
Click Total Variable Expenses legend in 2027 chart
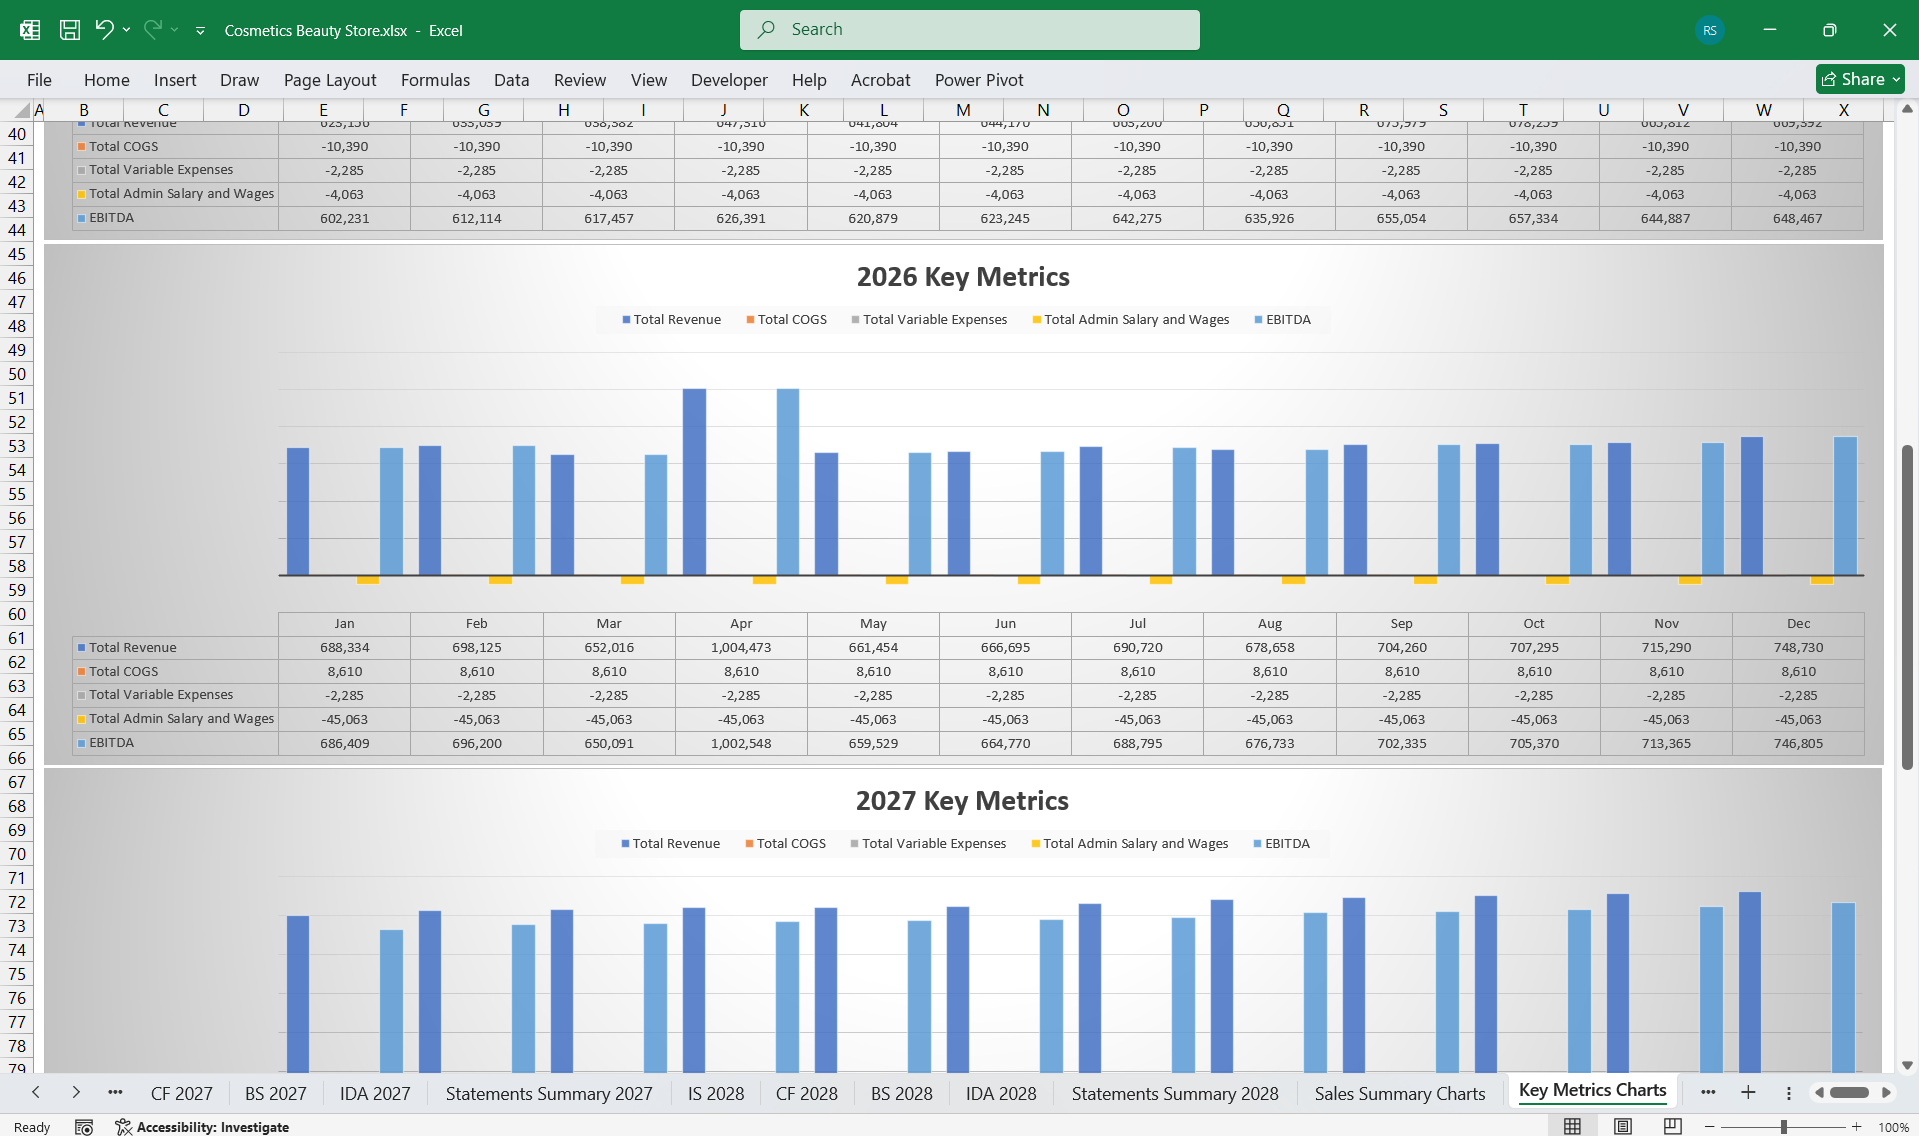928,844
